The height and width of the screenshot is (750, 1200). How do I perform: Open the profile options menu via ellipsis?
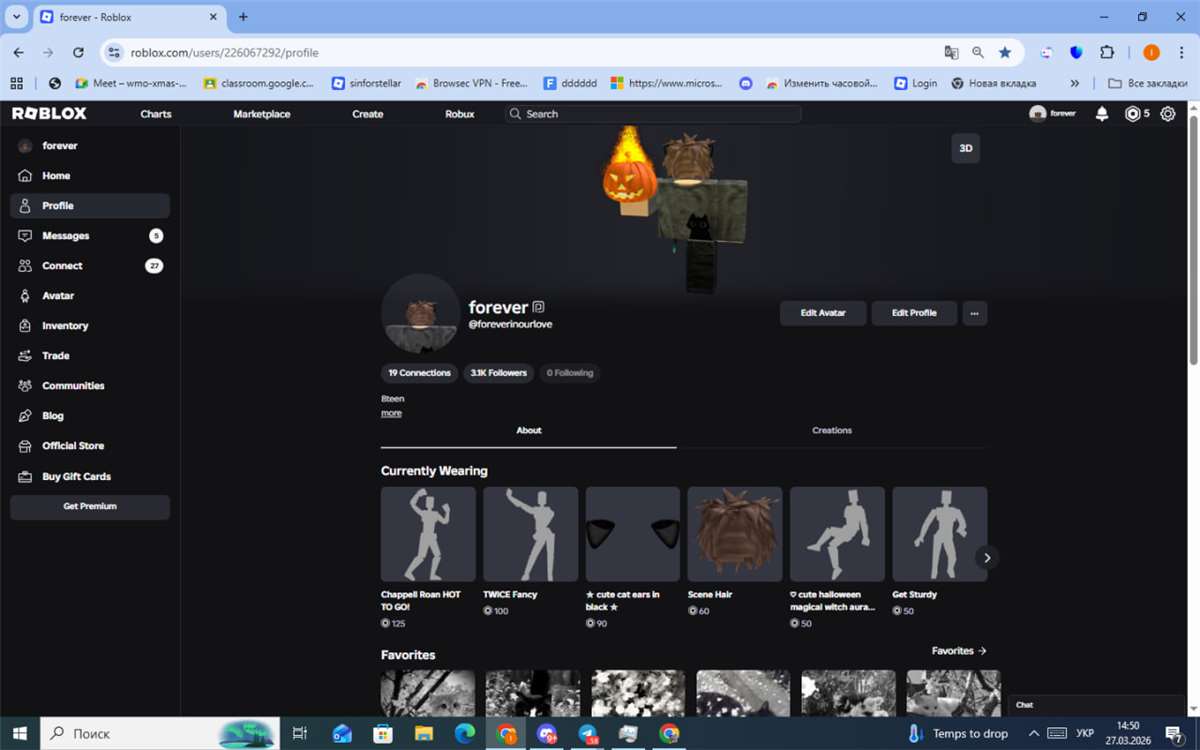(x=974, y=313)
